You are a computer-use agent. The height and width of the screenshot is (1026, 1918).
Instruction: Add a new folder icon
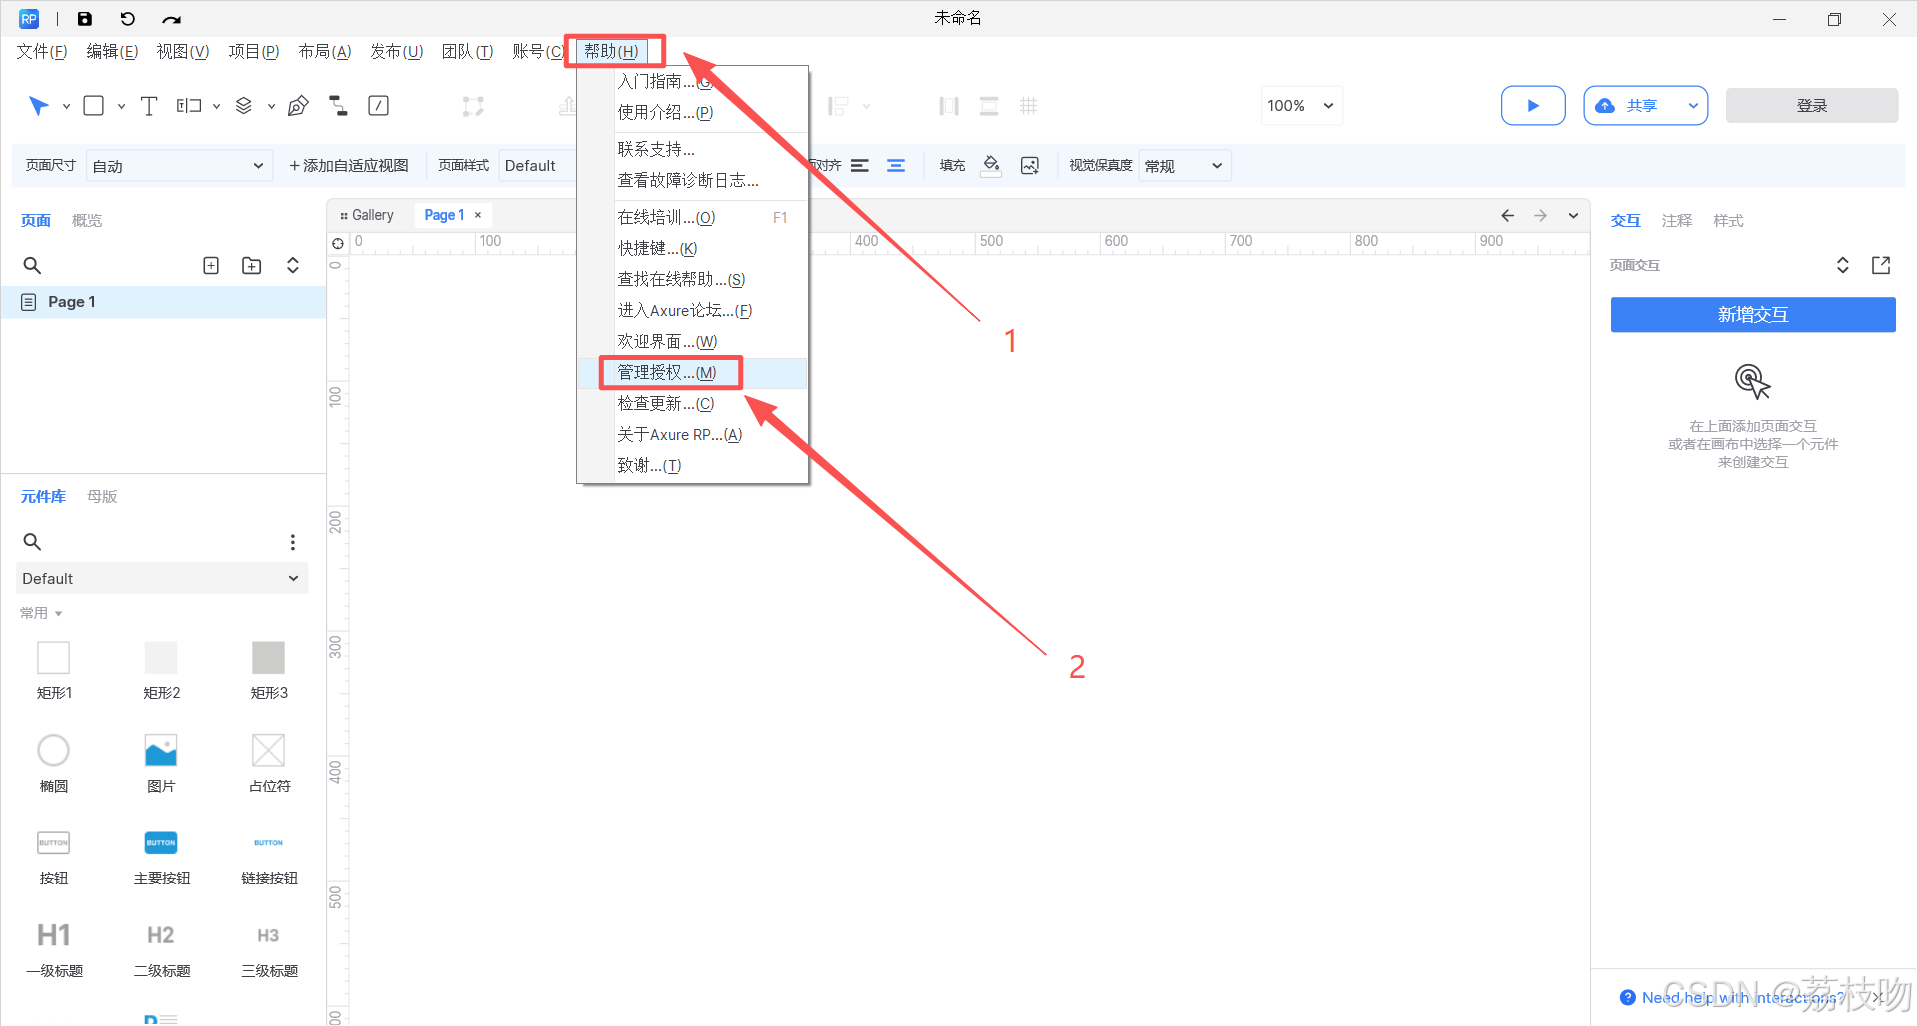tap(252, 265)
